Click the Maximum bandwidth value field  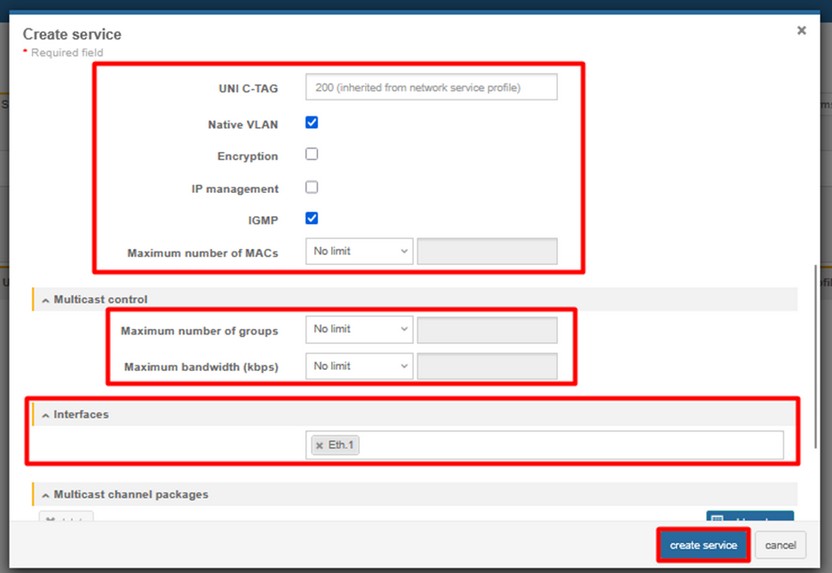coord(487,367)
